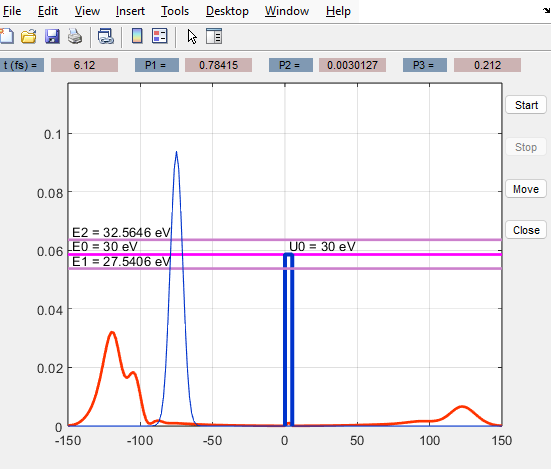Click the x-axis tick label 150

pyautogui.click(x=502, y=441)
